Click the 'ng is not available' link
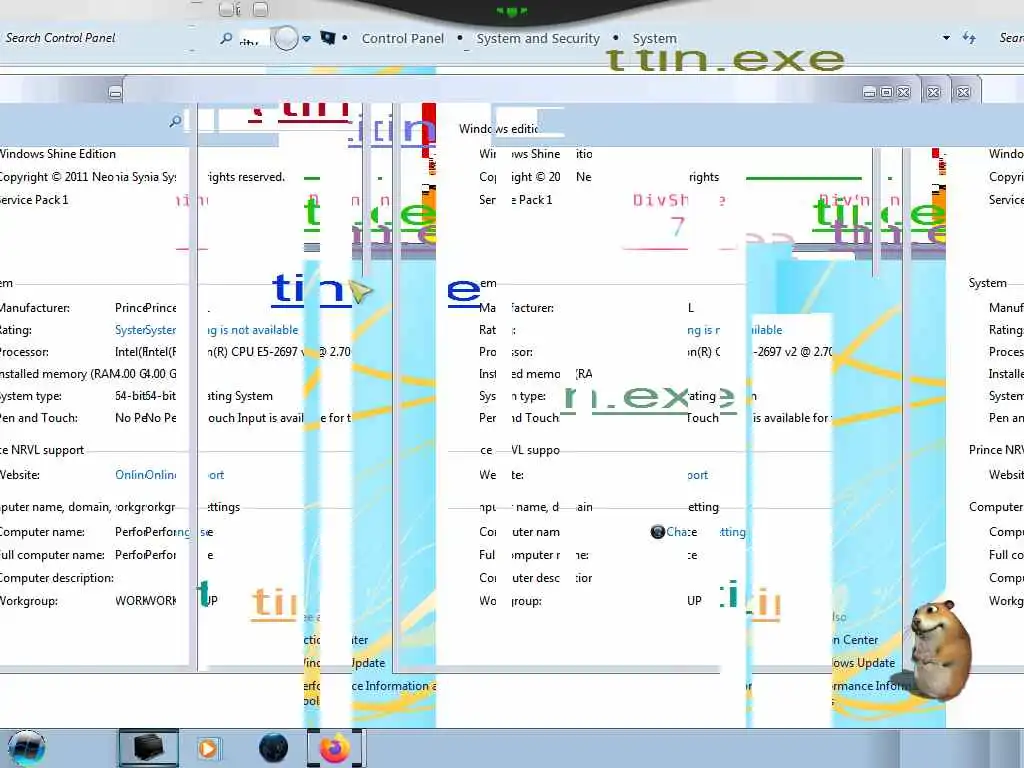Screen dimensions: 1024x768 point(252,330)
